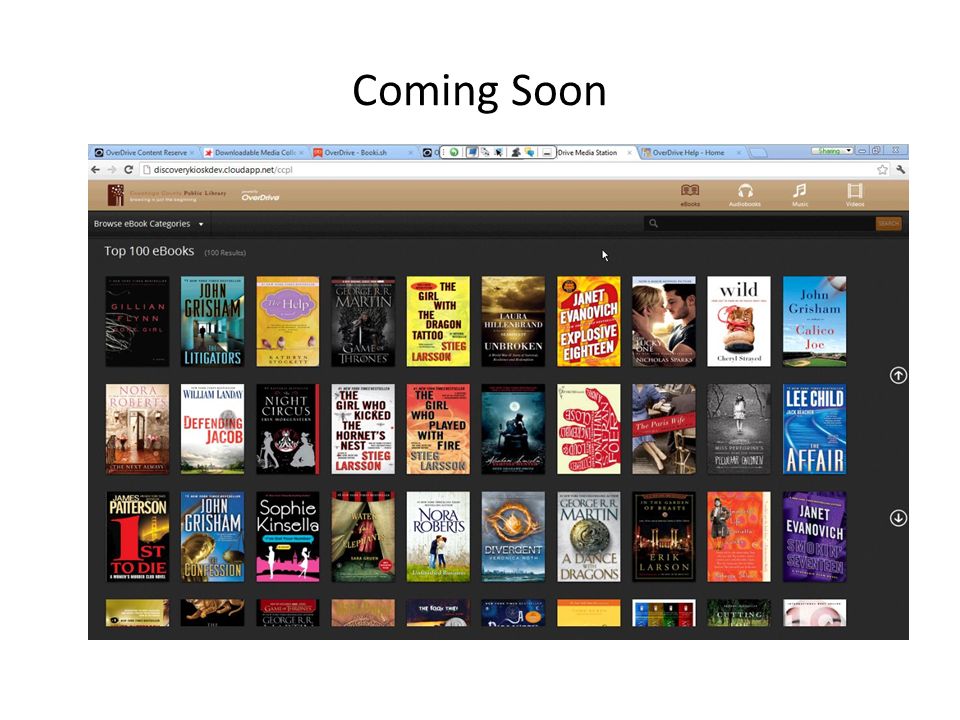960x720 pixels.
Task: Open the Audiobooks headphones icon
Action: point(744,191)
